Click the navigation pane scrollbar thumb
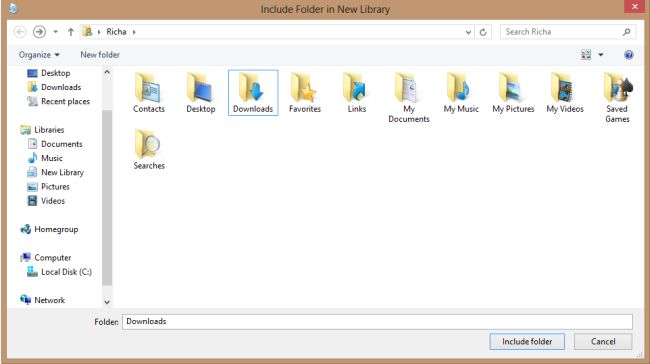The width and height of the screenshot is (650, 364). [107, 198]
